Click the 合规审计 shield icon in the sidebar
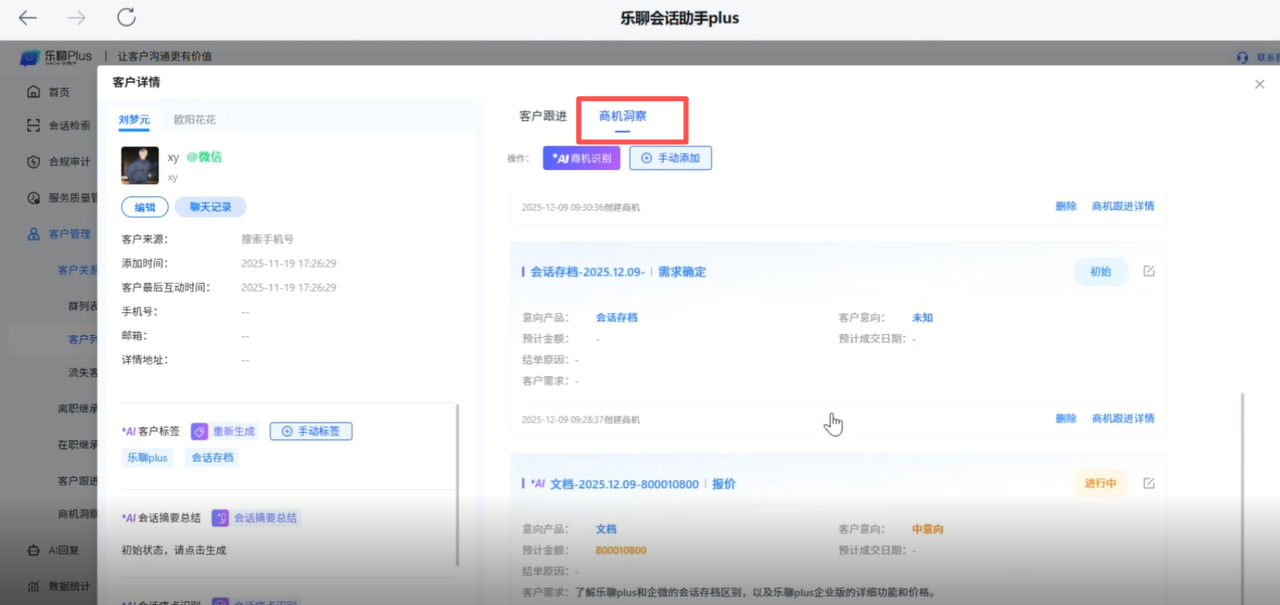Image resolution: width=1280 pixels, height=605 pixels. pos(34,162)
